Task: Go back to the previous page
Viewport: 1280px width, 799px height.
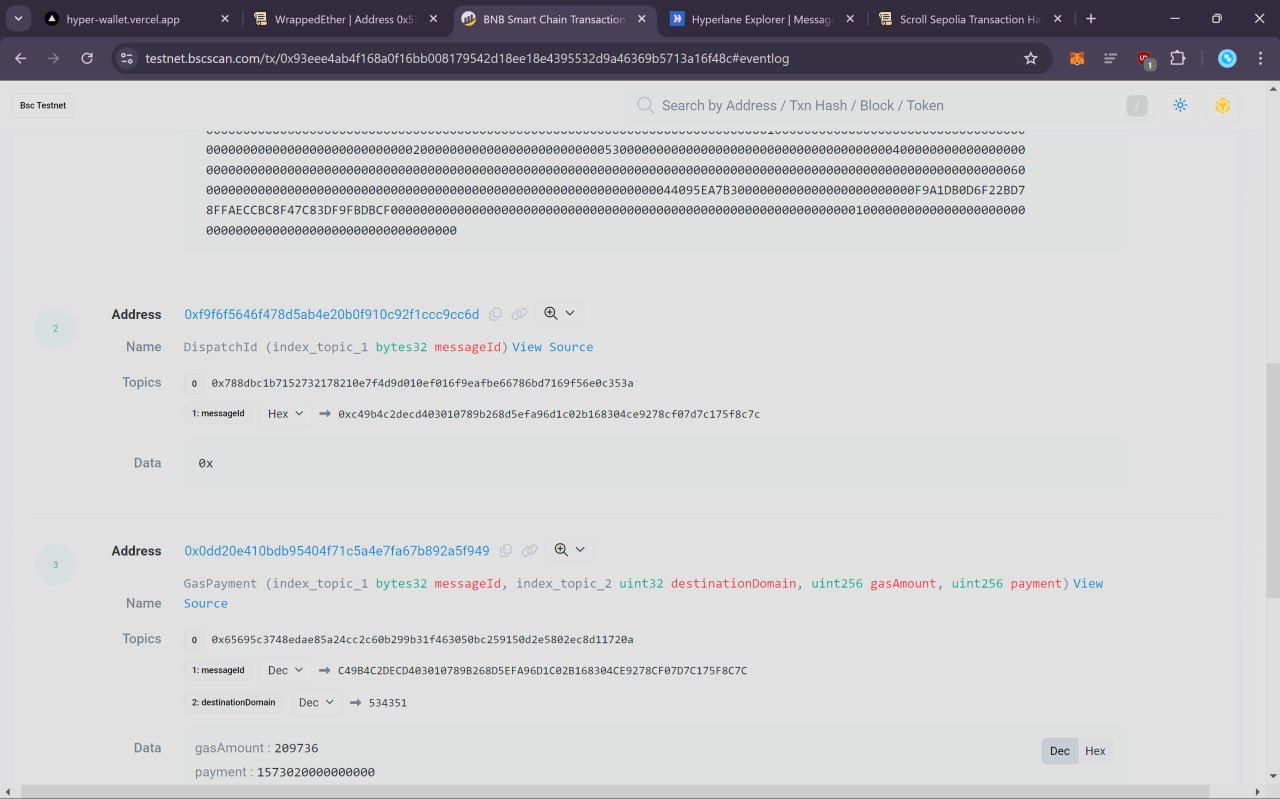Action: click(21, 59)
